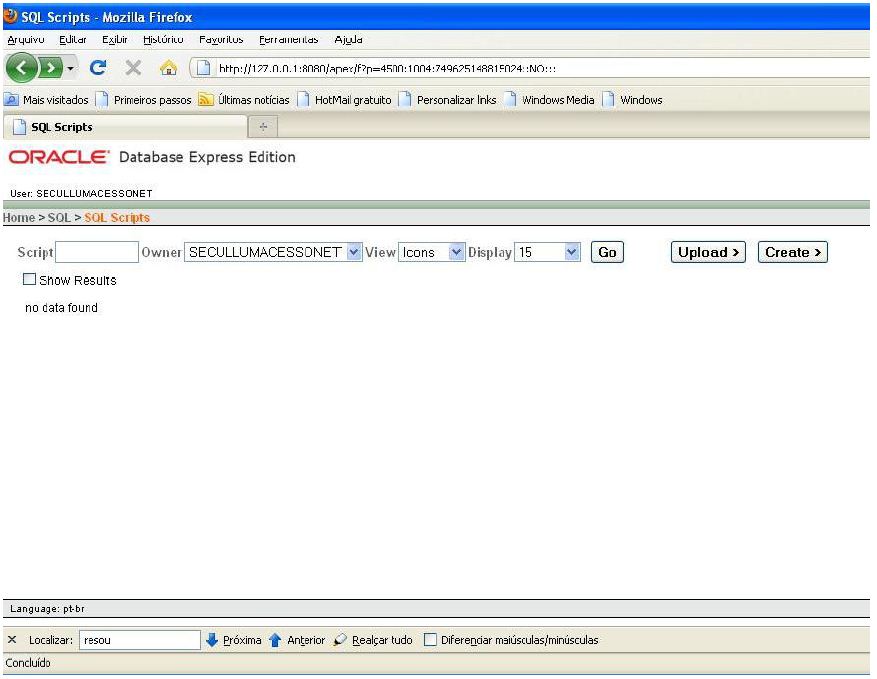The height and width of the screenshot is (679, 877).
Task: Open the Exibir menu
Action: 115,39
